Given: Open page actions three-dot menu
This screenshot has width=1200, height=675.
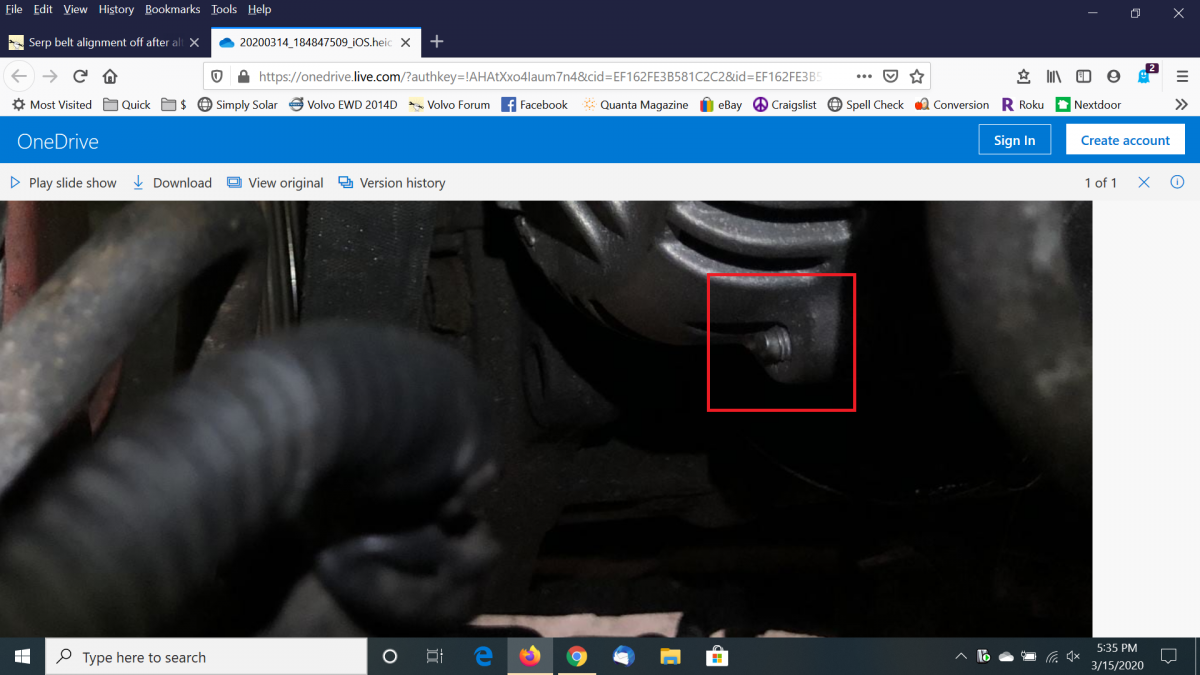Looking at the screenshot, I should (x=864, y=76).
